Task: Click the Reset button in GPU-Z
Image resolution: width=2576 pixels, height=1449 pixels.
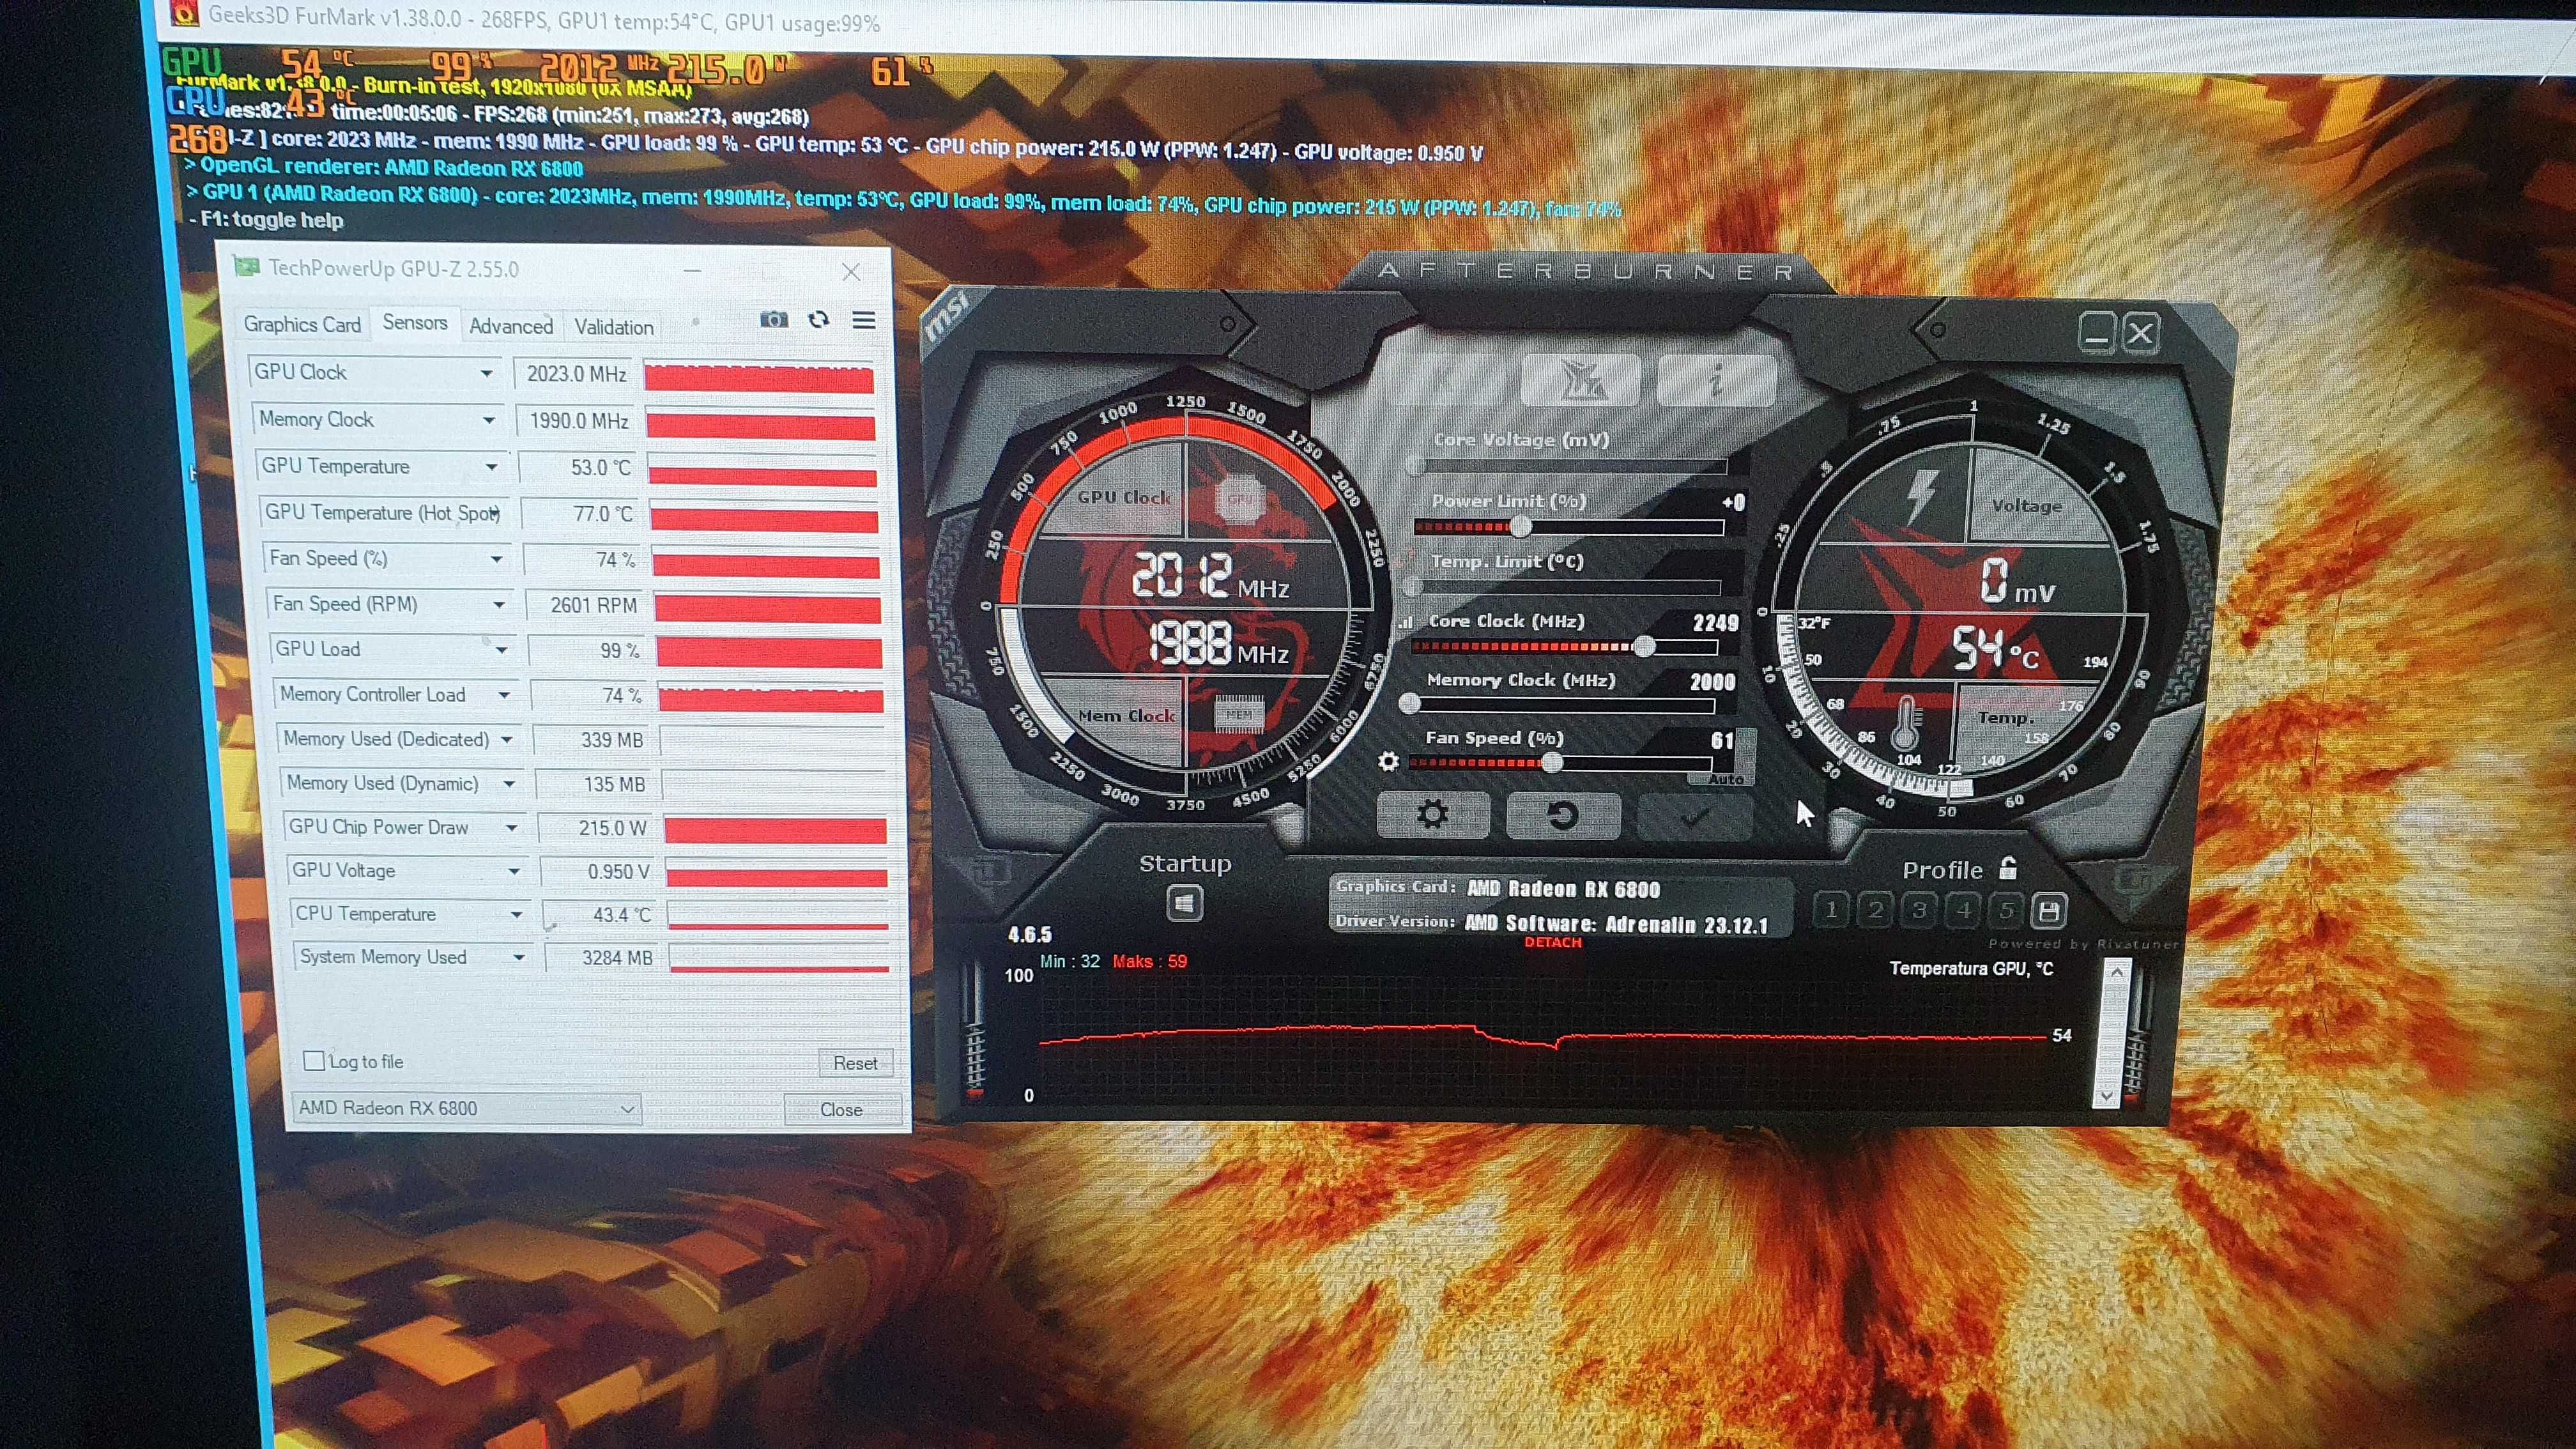Action: pos(855,1063)
